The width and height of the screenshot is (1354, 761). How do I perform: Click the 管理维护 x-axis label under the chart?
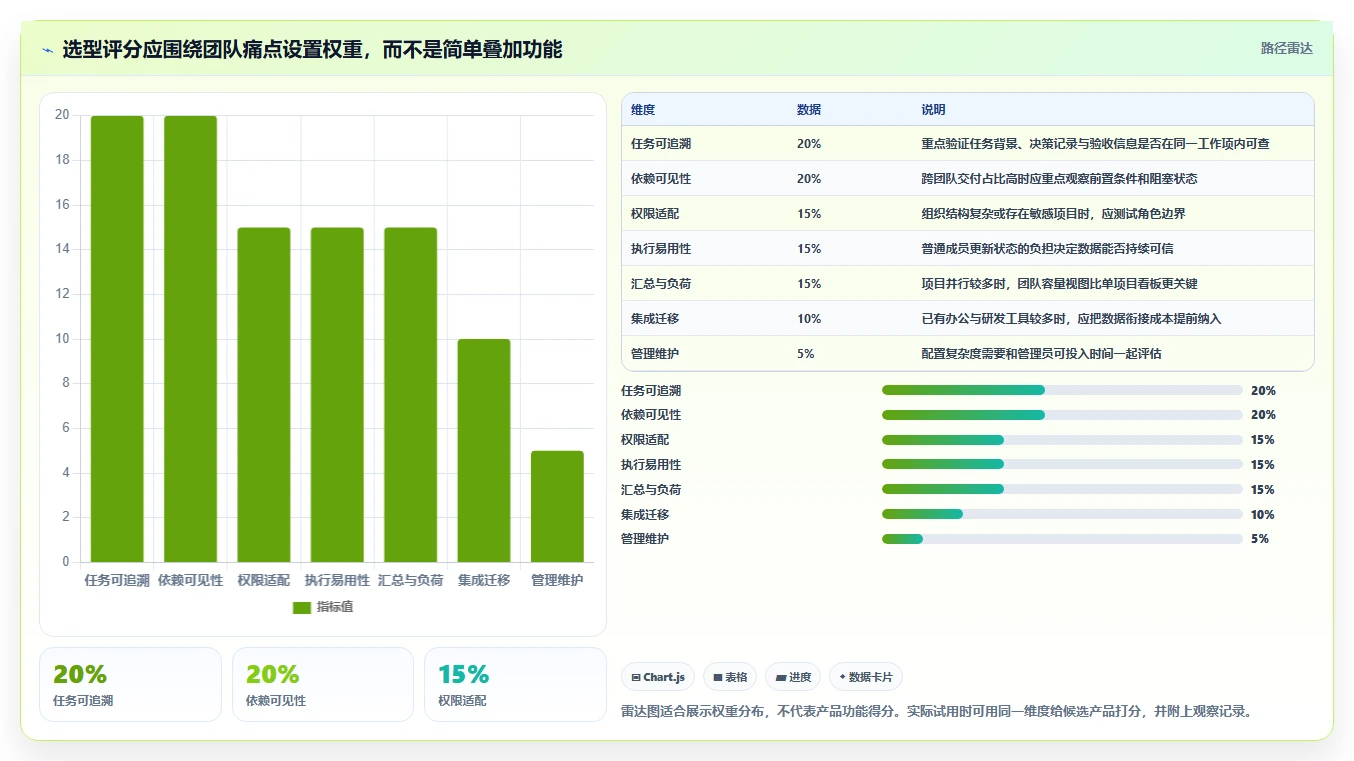click(x=557, y=580)
